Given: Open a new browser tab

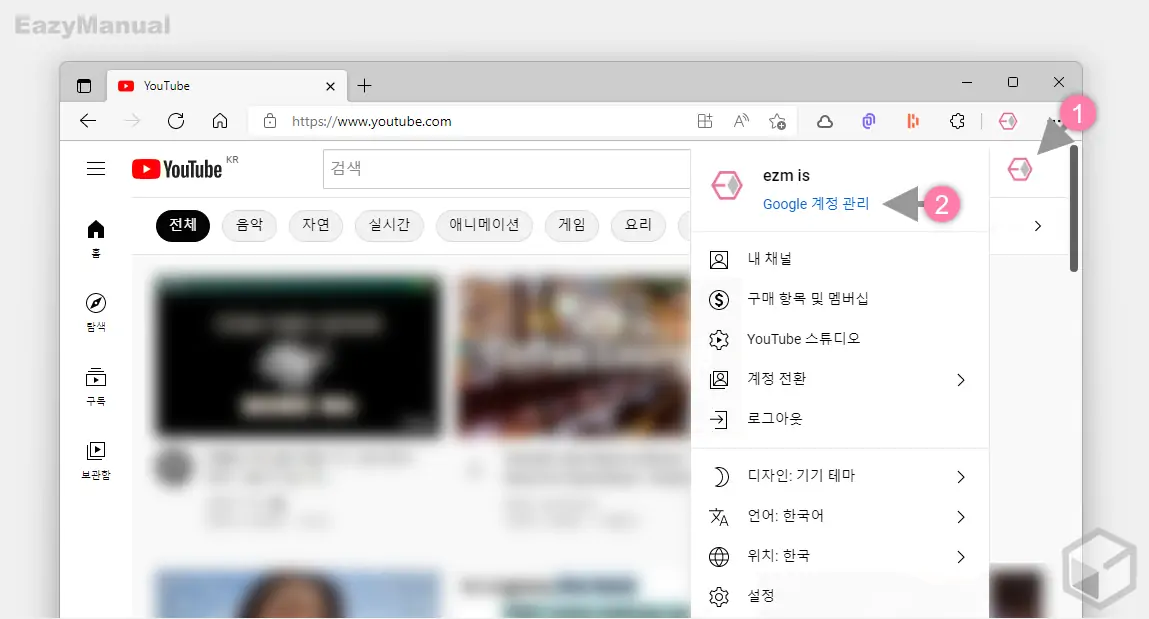Looking at the screenshot, I should coord(364,86).
